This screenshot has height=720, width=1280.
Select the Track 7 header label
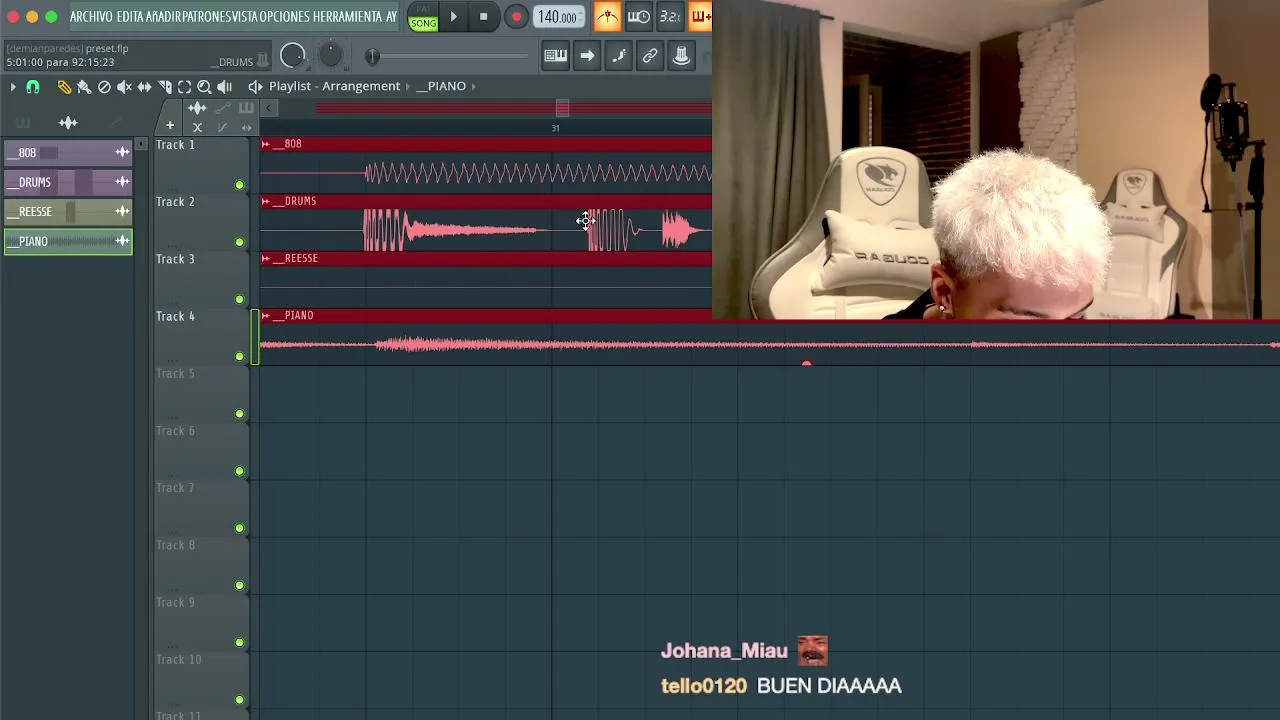[x=175, y=488]
